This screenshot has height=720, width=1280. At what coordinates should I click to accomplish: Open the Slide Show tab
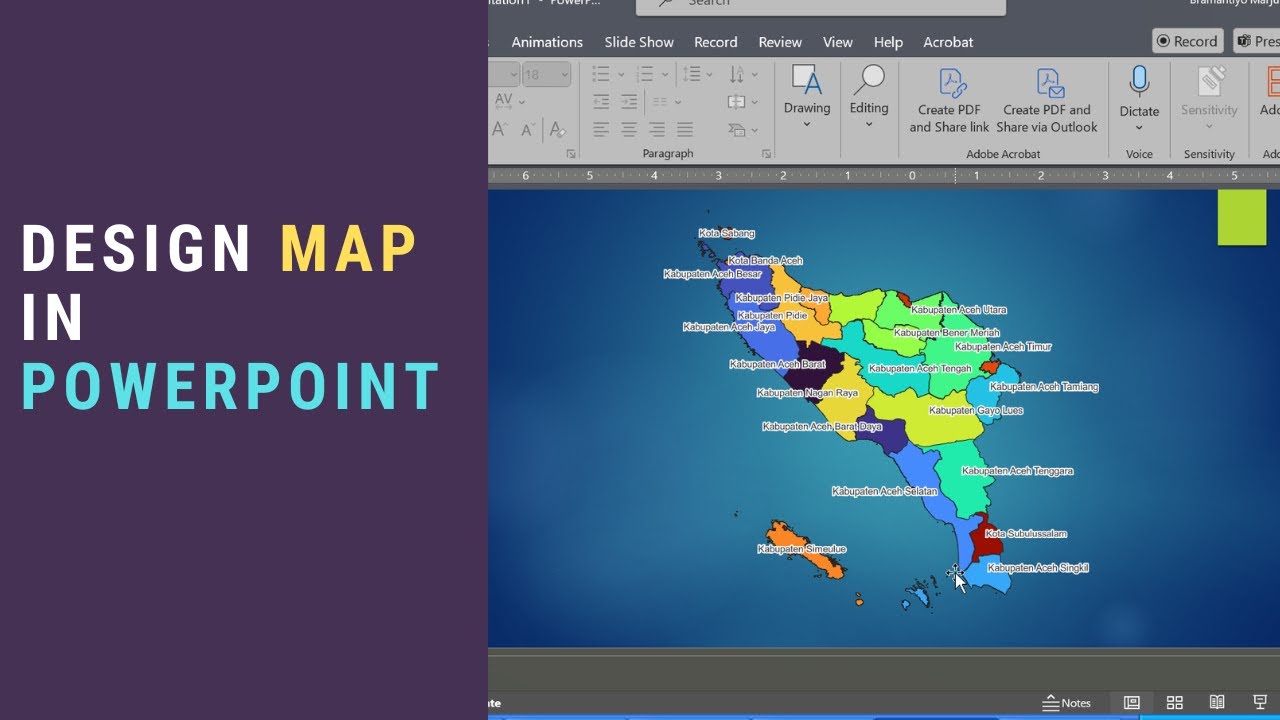[x=639, y=42]
